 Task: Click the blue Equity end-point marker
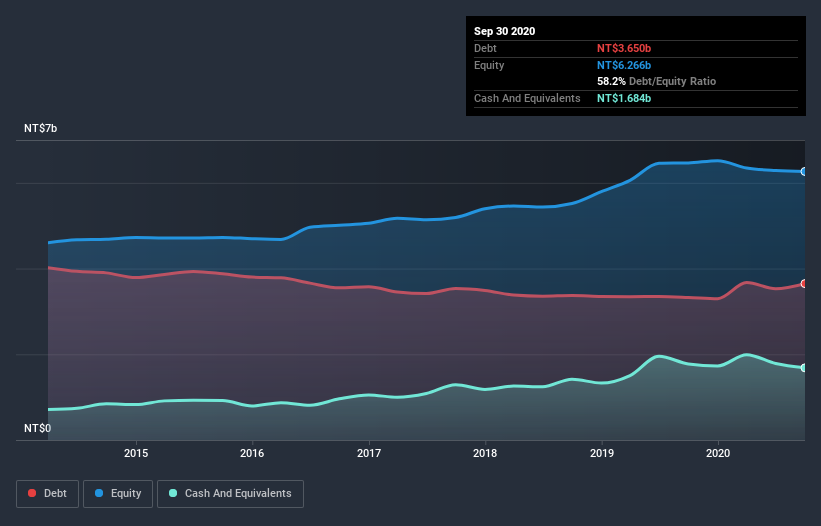(x=804, y=172)
